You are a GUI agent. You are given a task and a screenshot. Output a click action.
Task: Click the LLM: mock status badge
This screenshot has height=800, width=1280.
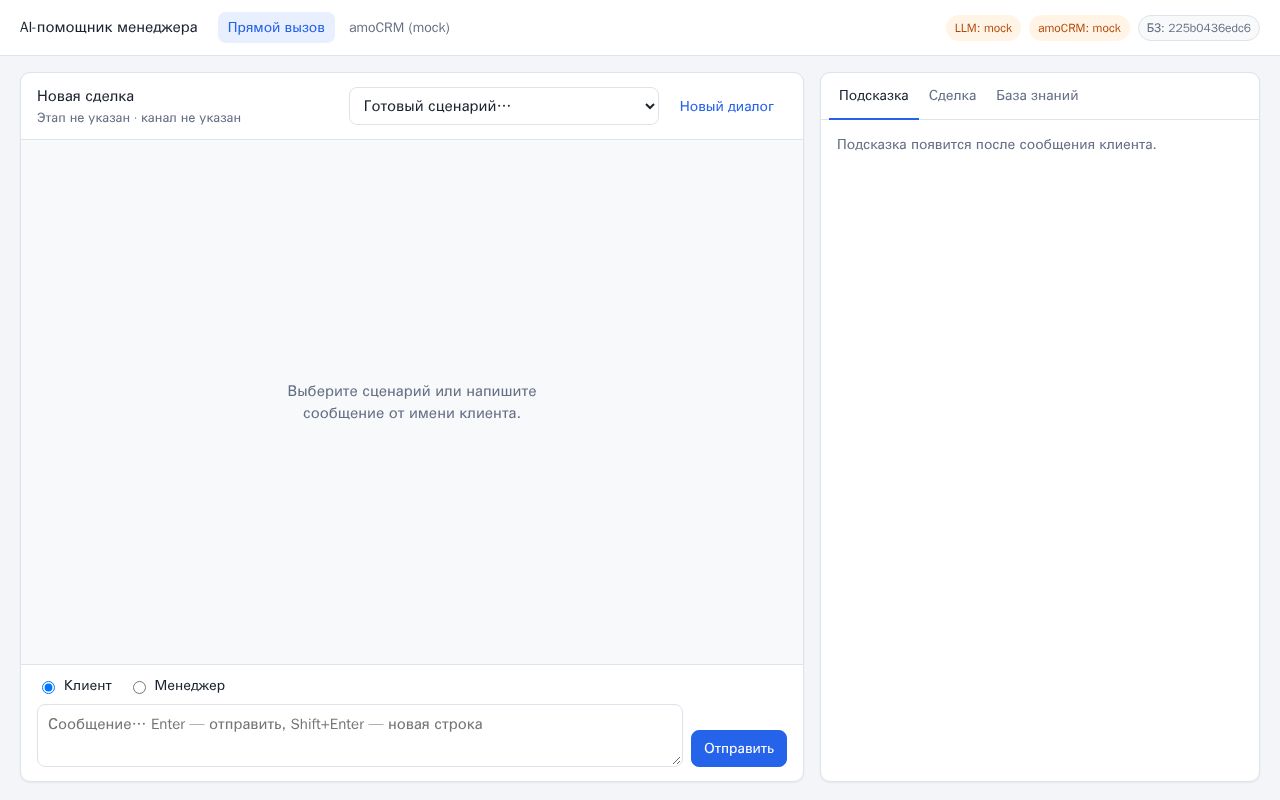click(983, 28)
